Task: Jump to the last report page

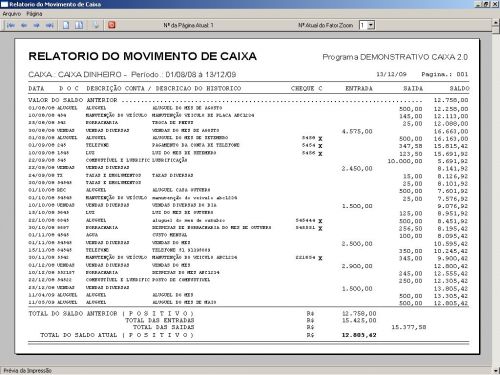Action: click(49, 25)
